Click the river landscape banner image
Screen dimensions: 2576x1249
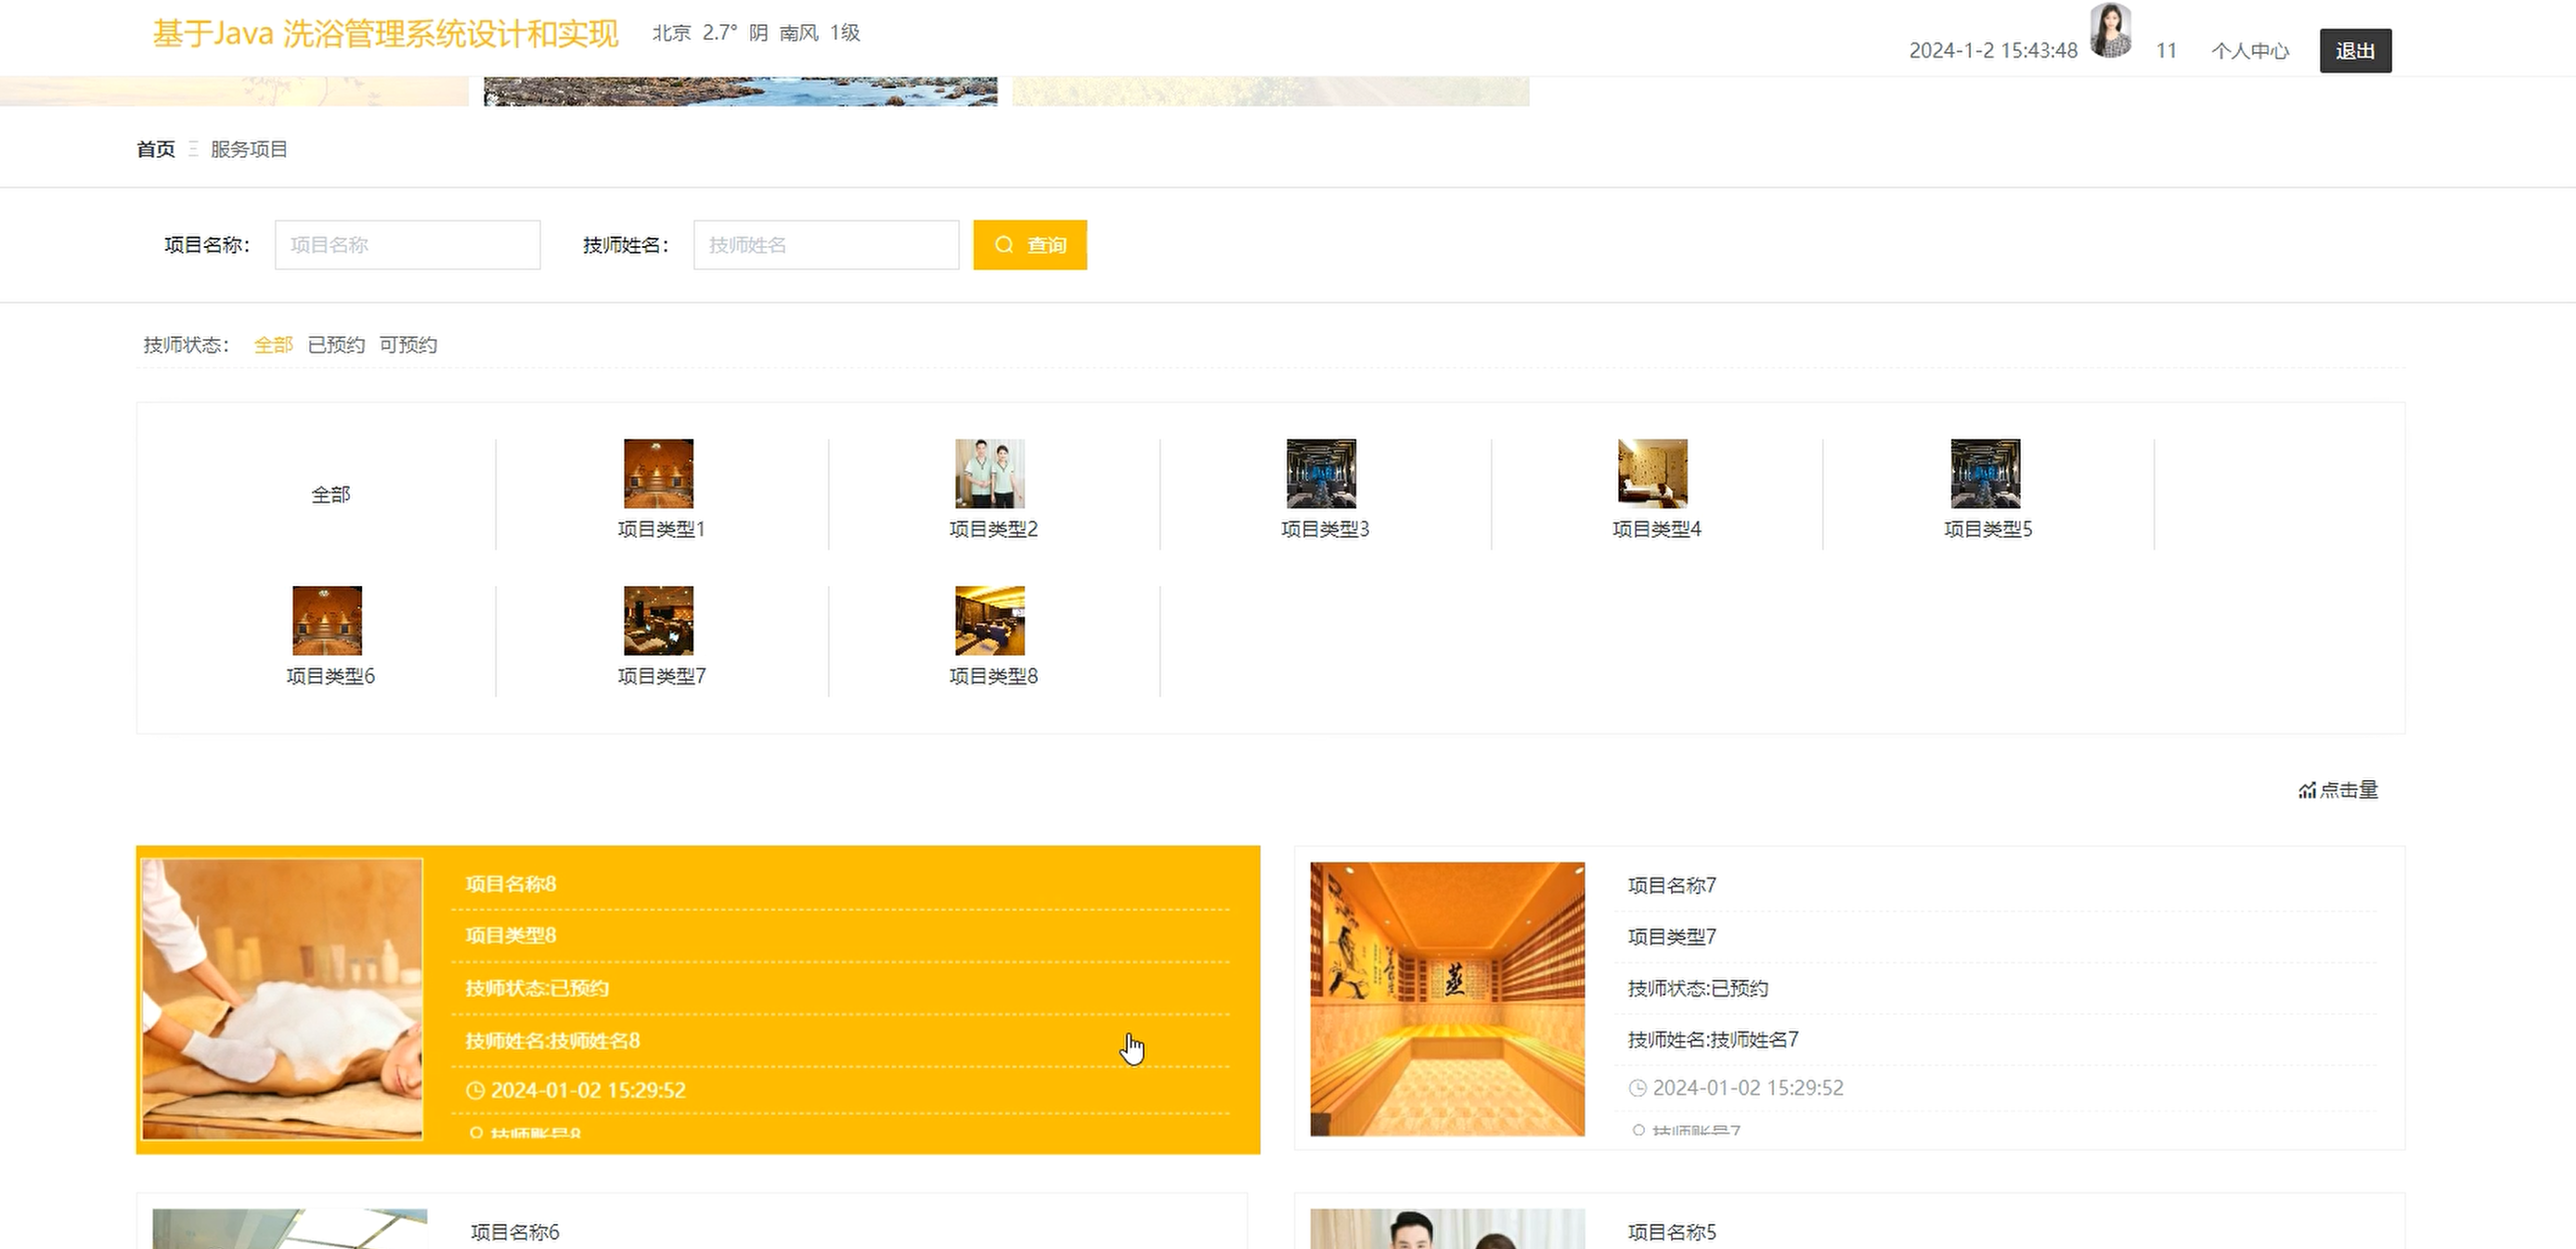click(740, 91)
